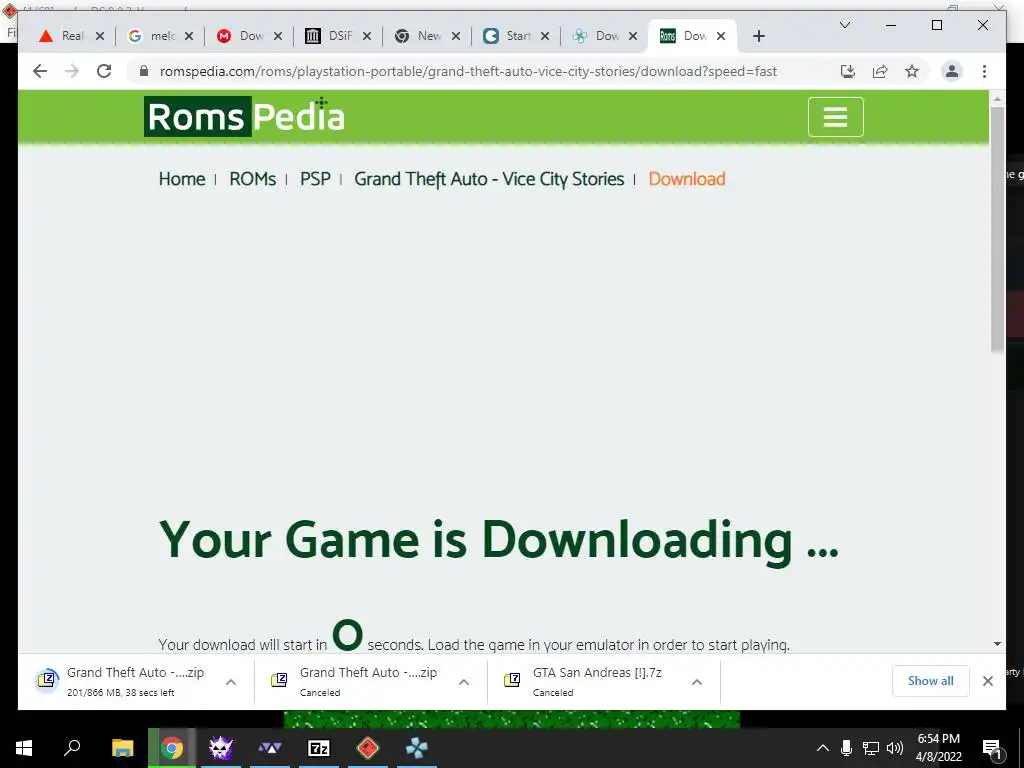This screenshot has width=1024, height=768.
Task: Open the bat-shaped app in taskbar
Action: point(270,748)
